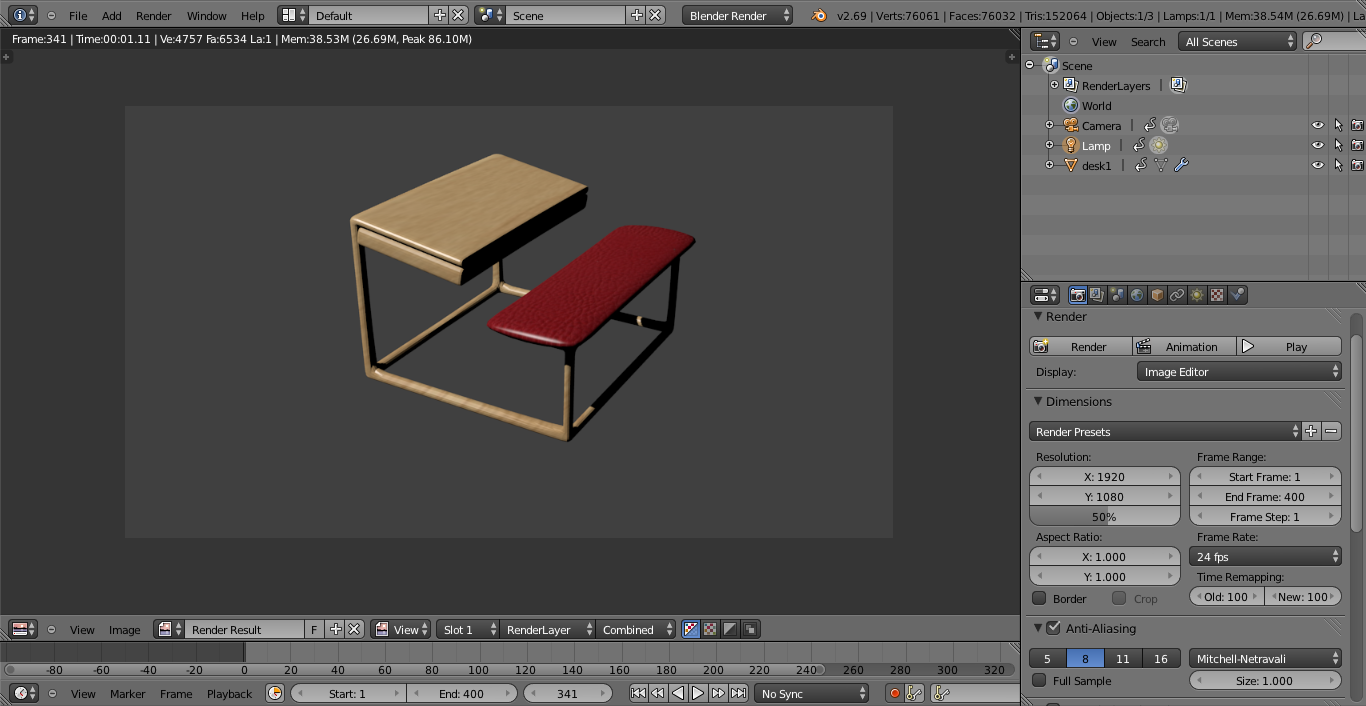This screenshot has height=706, width=1366.
Task: Enable draw alpha channel display in image editor
Action: 690,629
